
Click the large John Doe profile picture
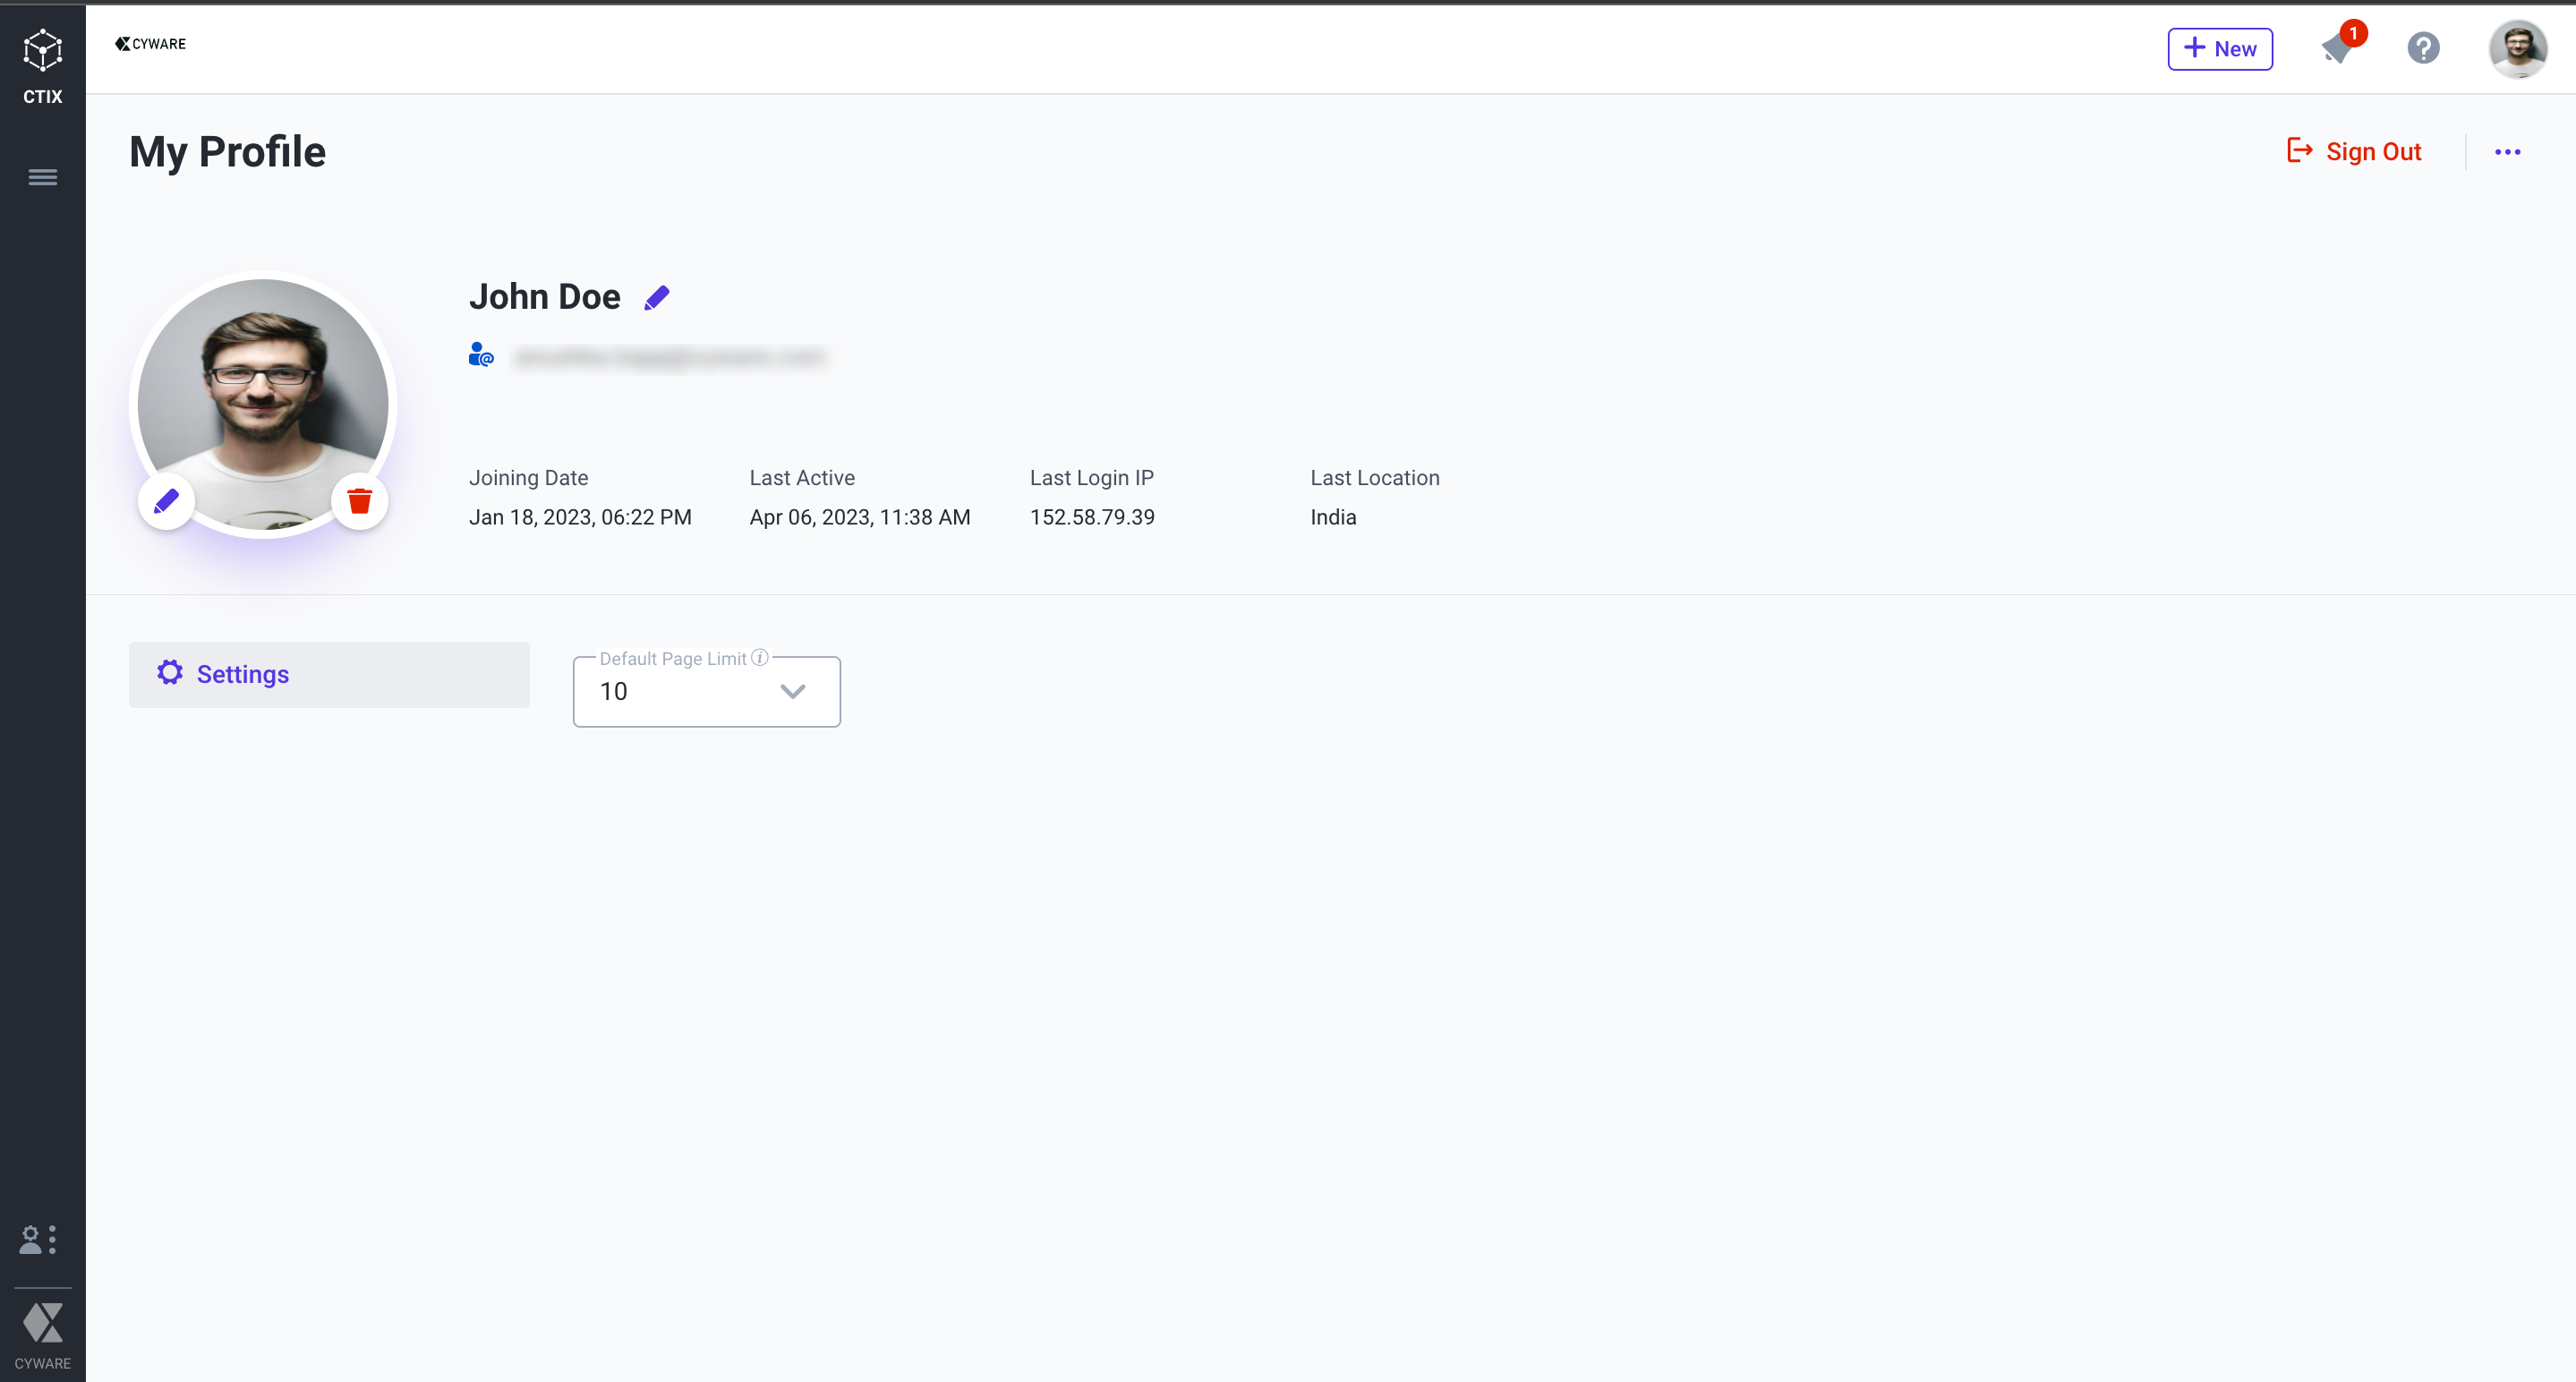pos(262,390)
